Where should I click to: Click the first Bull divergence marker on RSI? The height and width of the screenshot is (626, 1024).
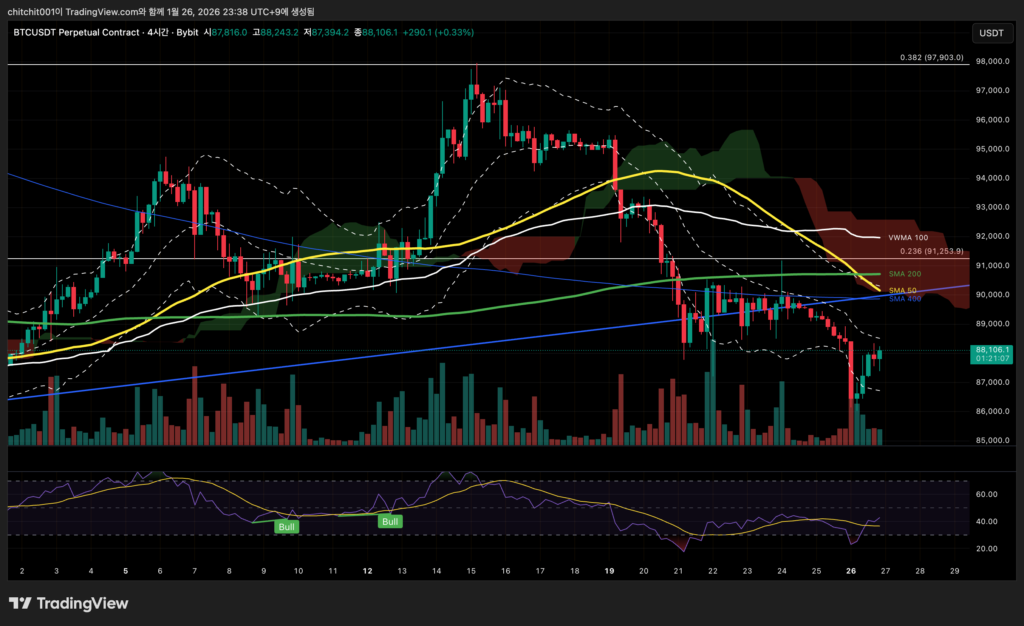point(286,525)
